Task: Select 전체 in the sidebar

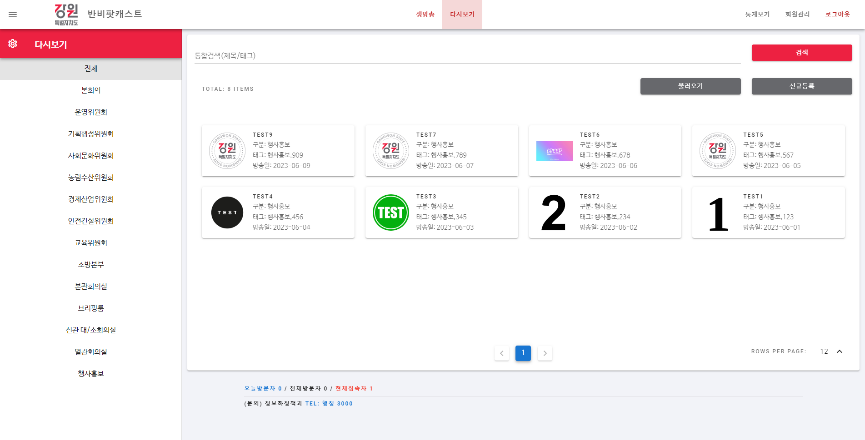Action: click(x=90, y=69)
